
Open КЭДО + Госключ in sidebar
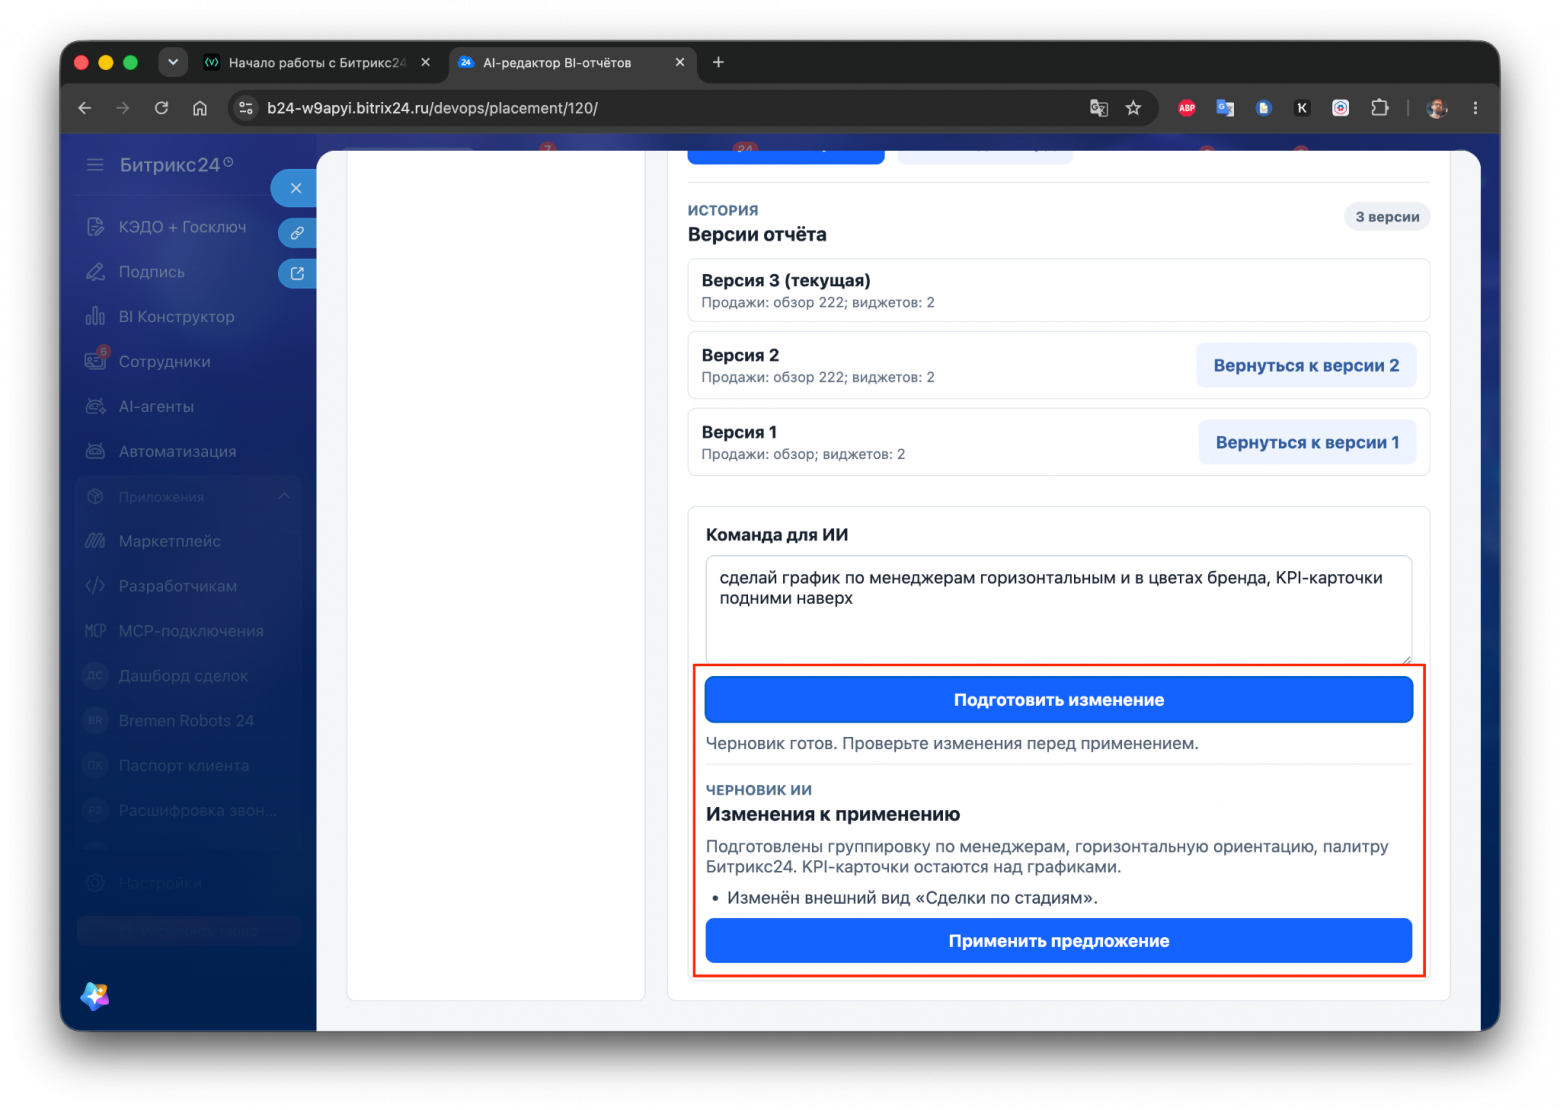[x=182, y=227]
